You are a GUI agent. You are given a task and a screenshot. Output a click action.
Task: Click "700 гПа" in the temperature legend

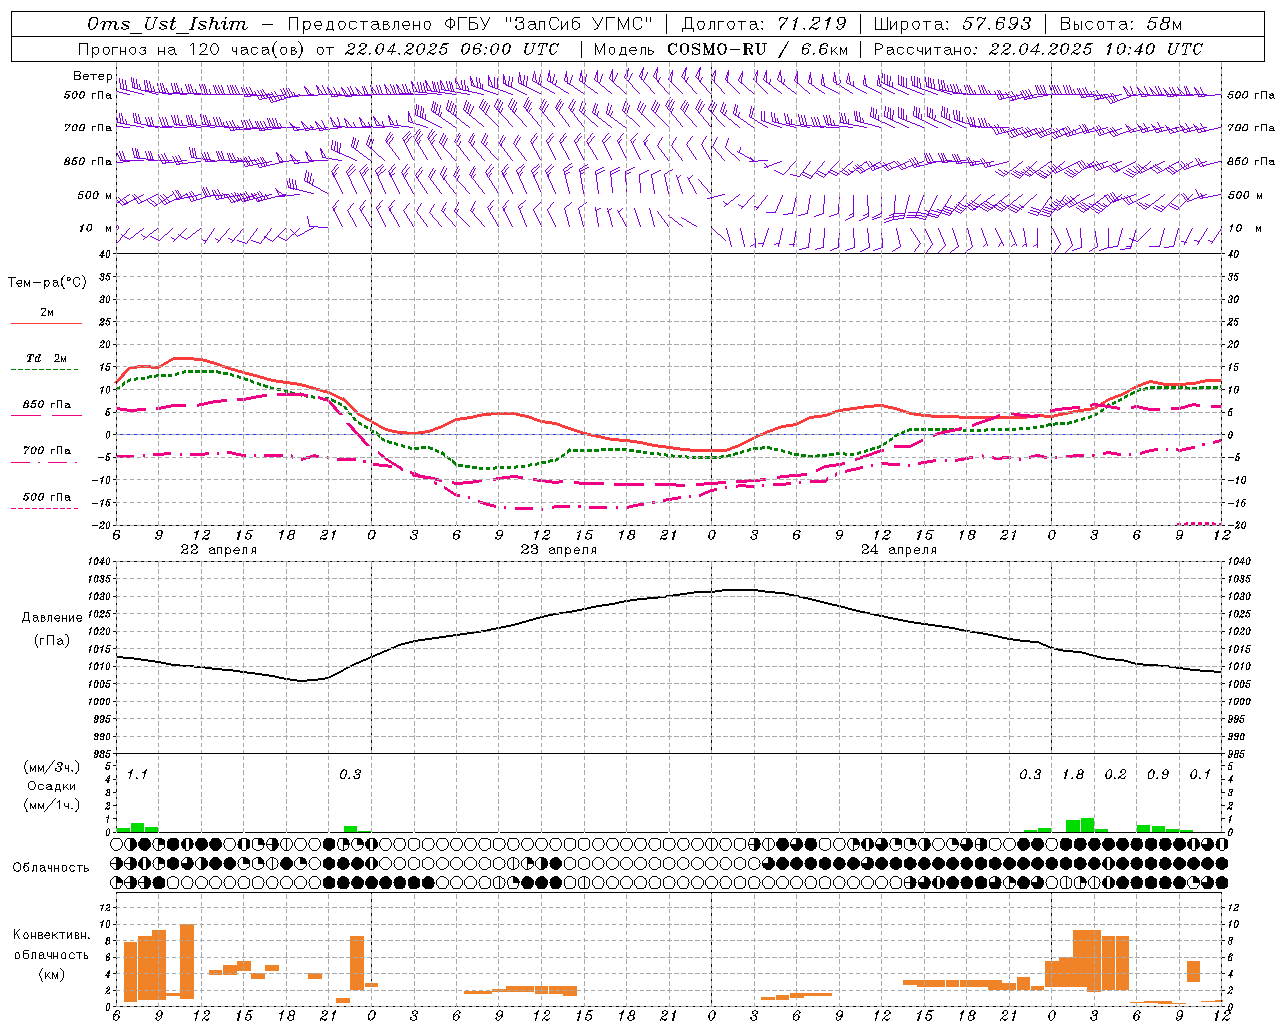(x=46, y=450)
